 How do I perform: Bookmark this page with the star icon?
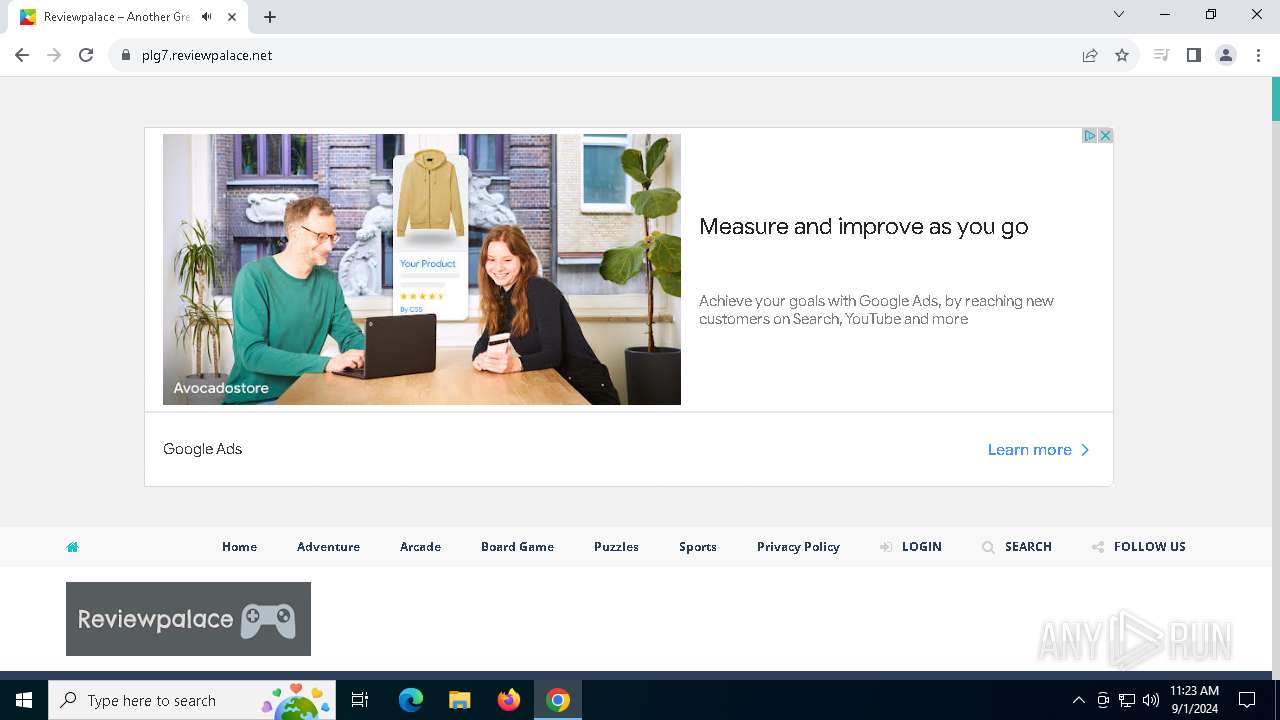1122,55
